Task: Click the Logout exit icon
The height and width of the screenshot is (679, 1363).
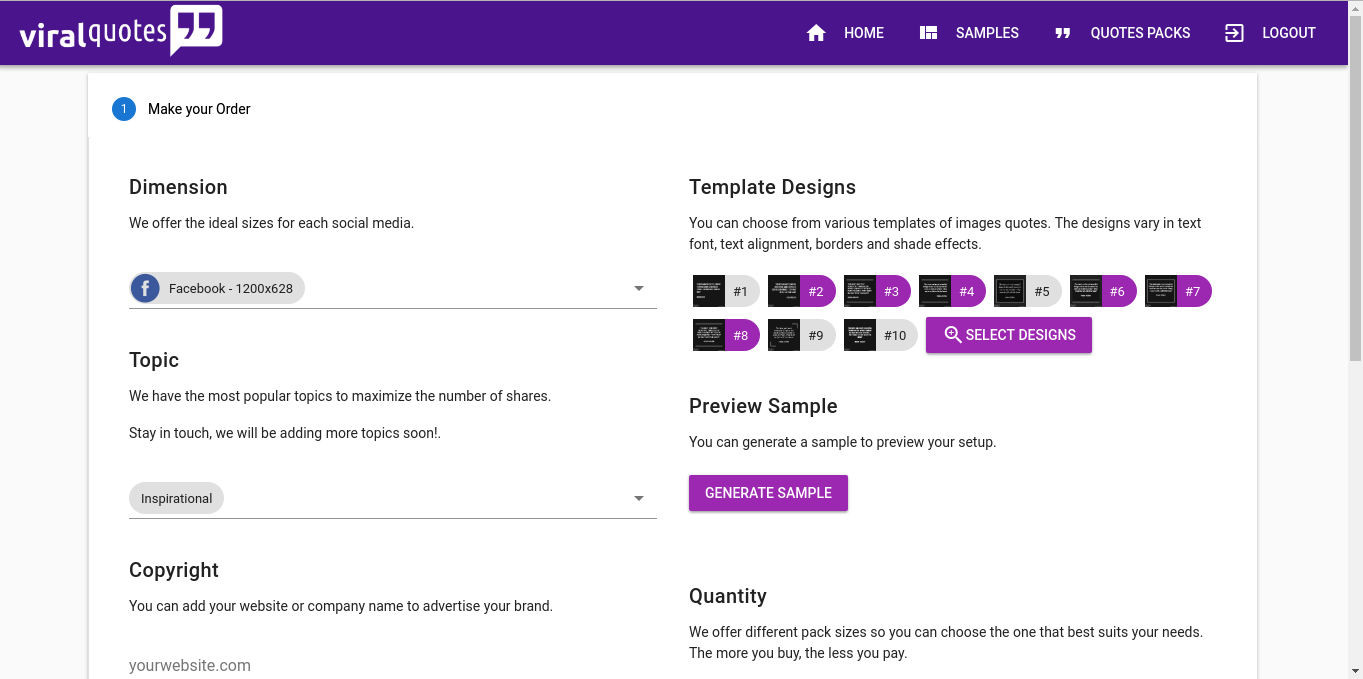Action: coord(1234,33)
